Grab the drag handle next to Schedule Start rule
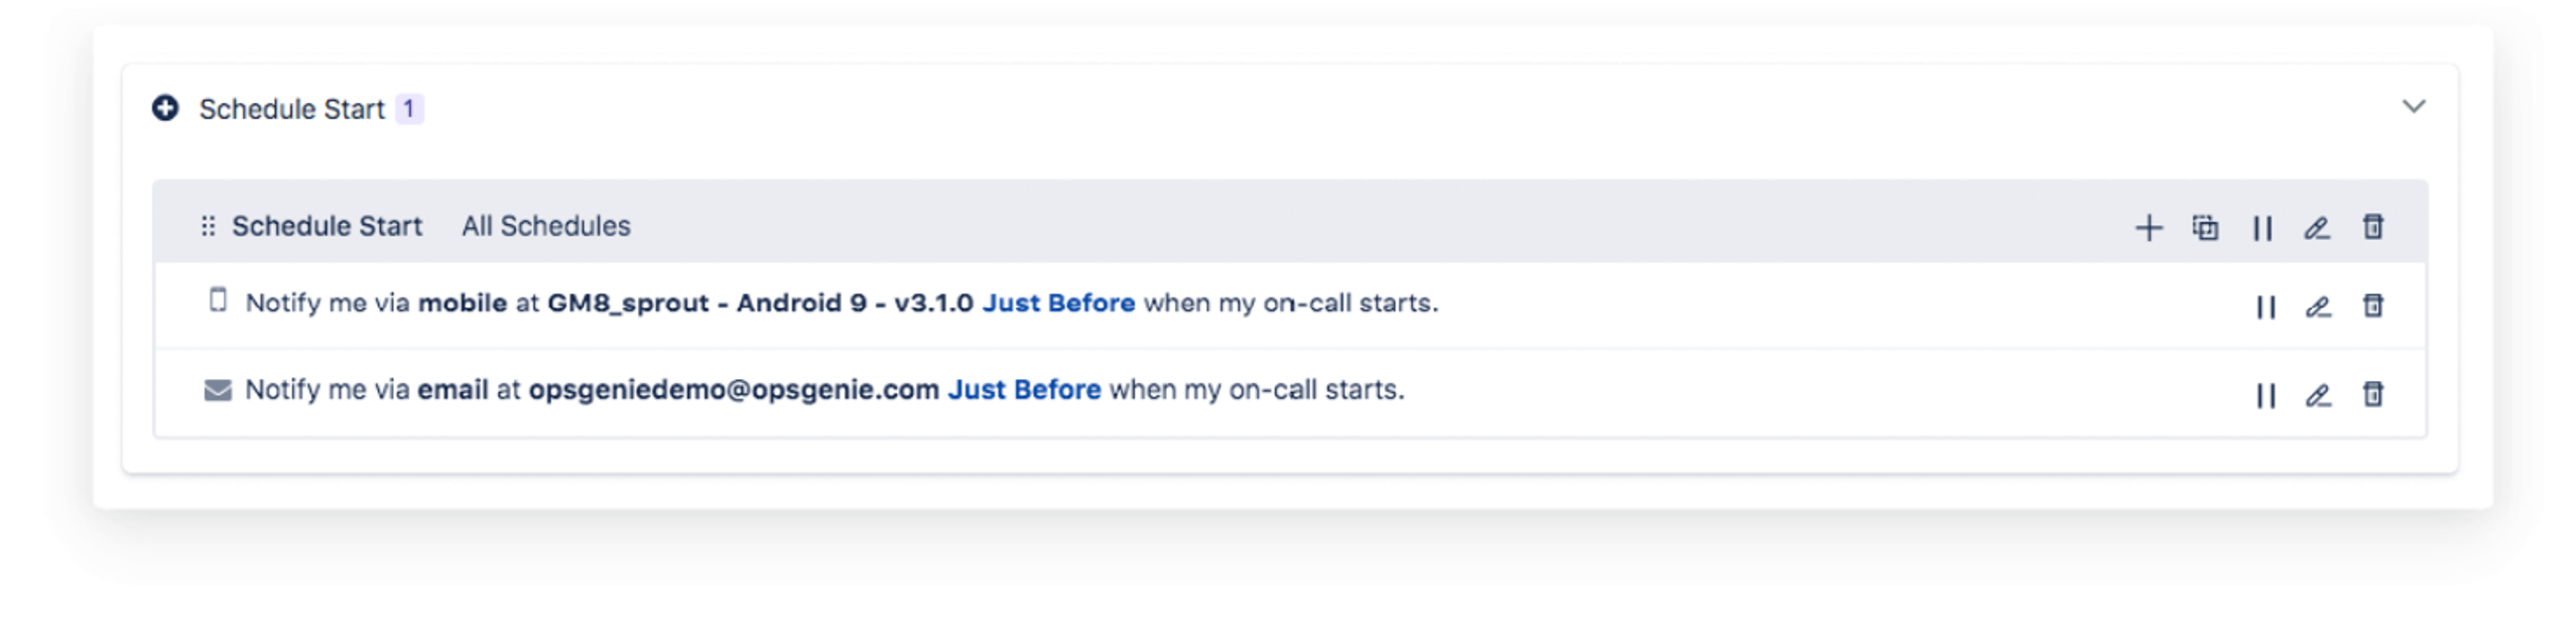 pos(208,227)
